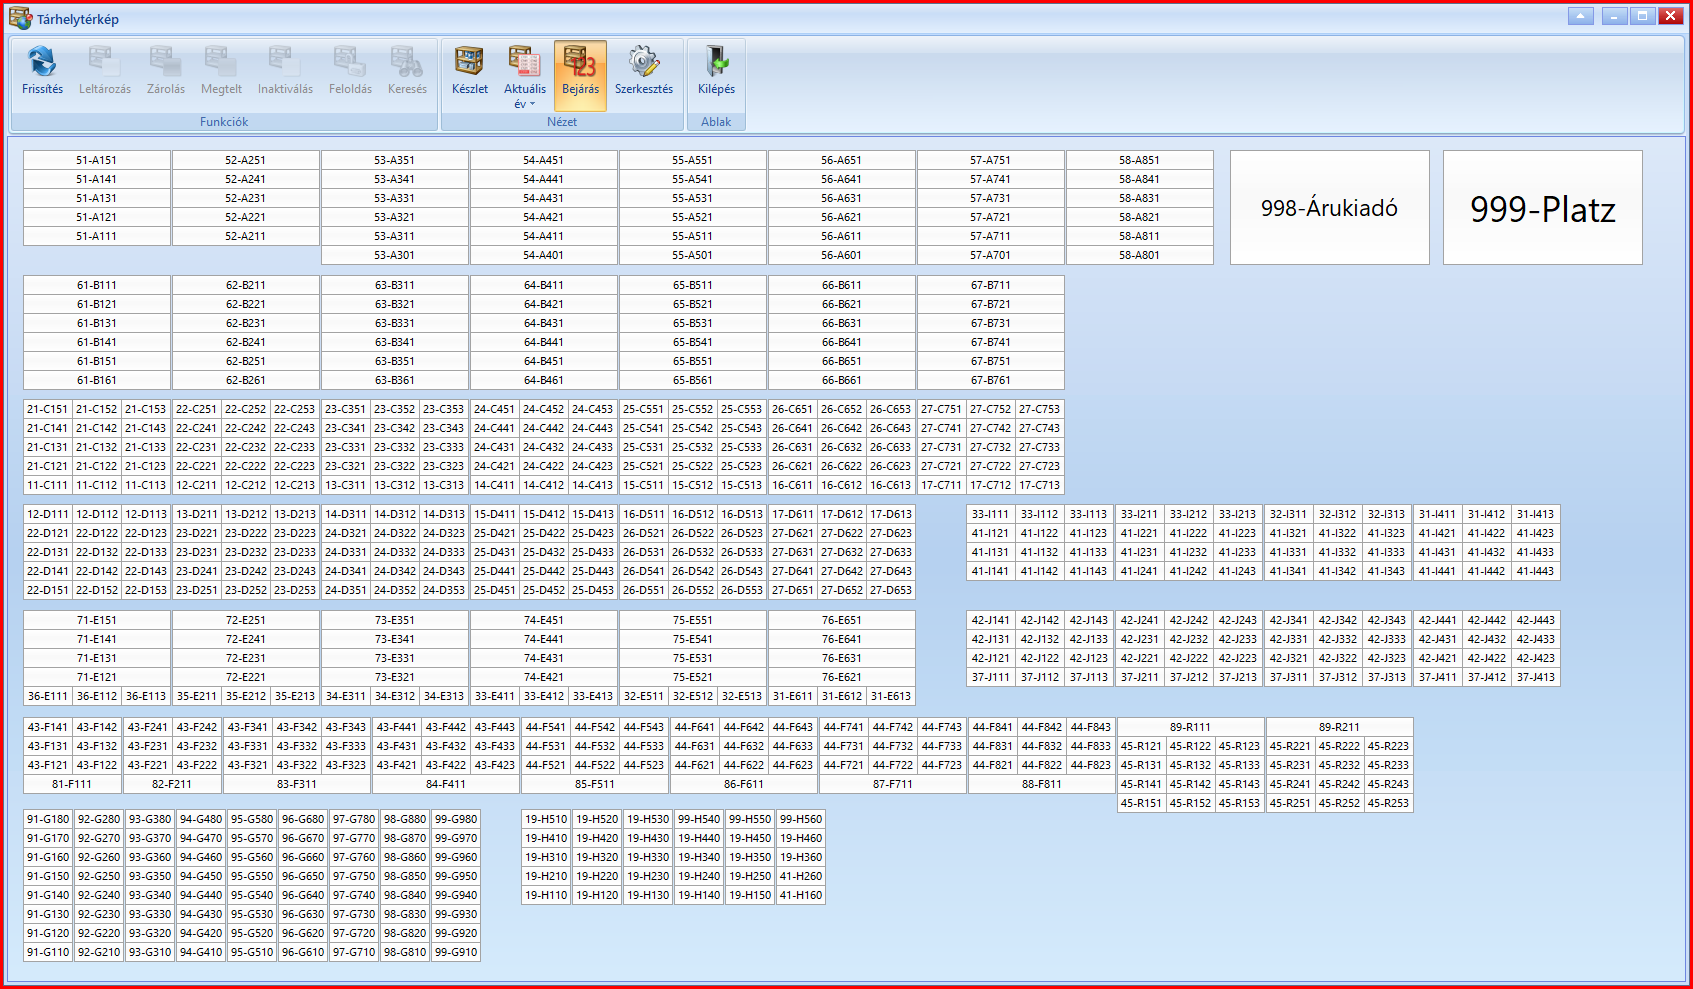Click the 19-H510 storage cell
This screenshot has width=1693, height=989.
coord(546,819)
